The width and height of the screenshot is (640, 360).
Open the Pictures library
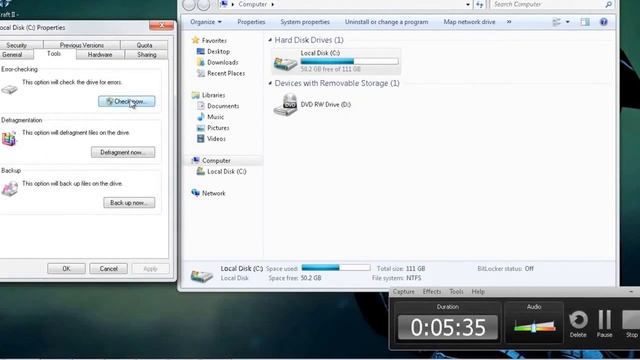pyautogui.click(x=218, y=128)
